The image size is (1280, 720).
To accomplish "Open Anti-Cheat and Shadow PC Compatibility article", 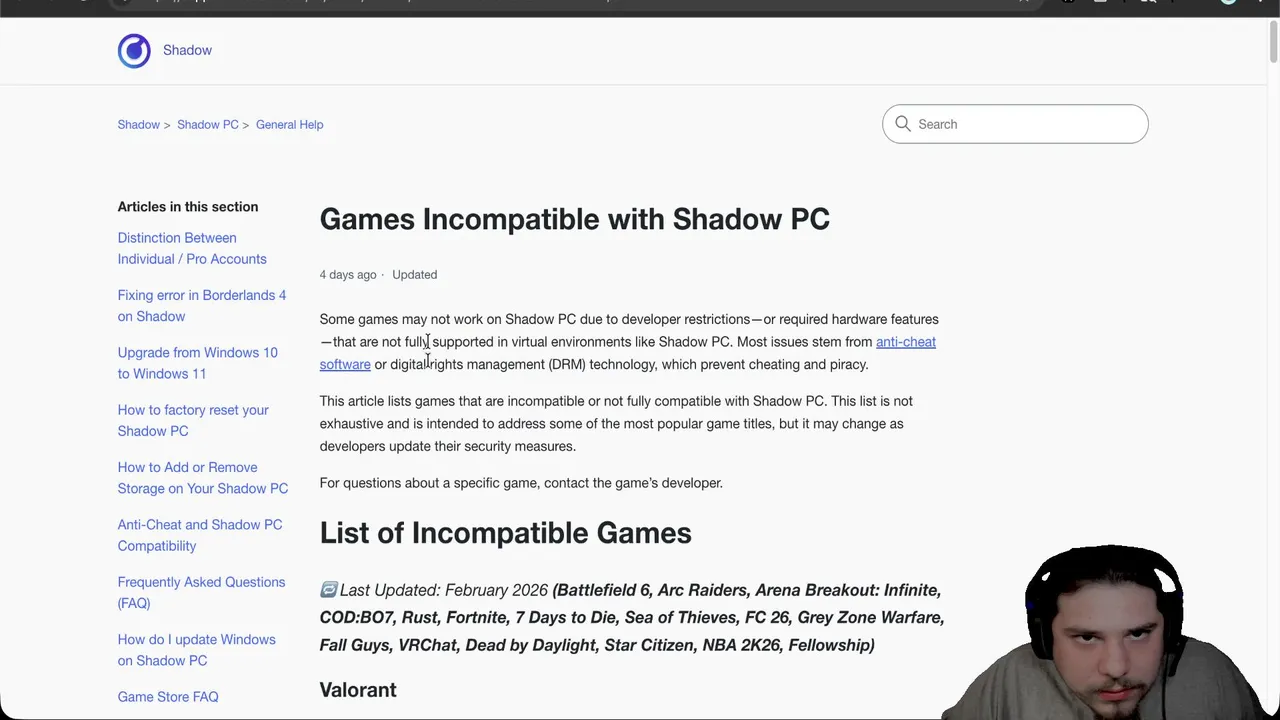I will (200, 535).
